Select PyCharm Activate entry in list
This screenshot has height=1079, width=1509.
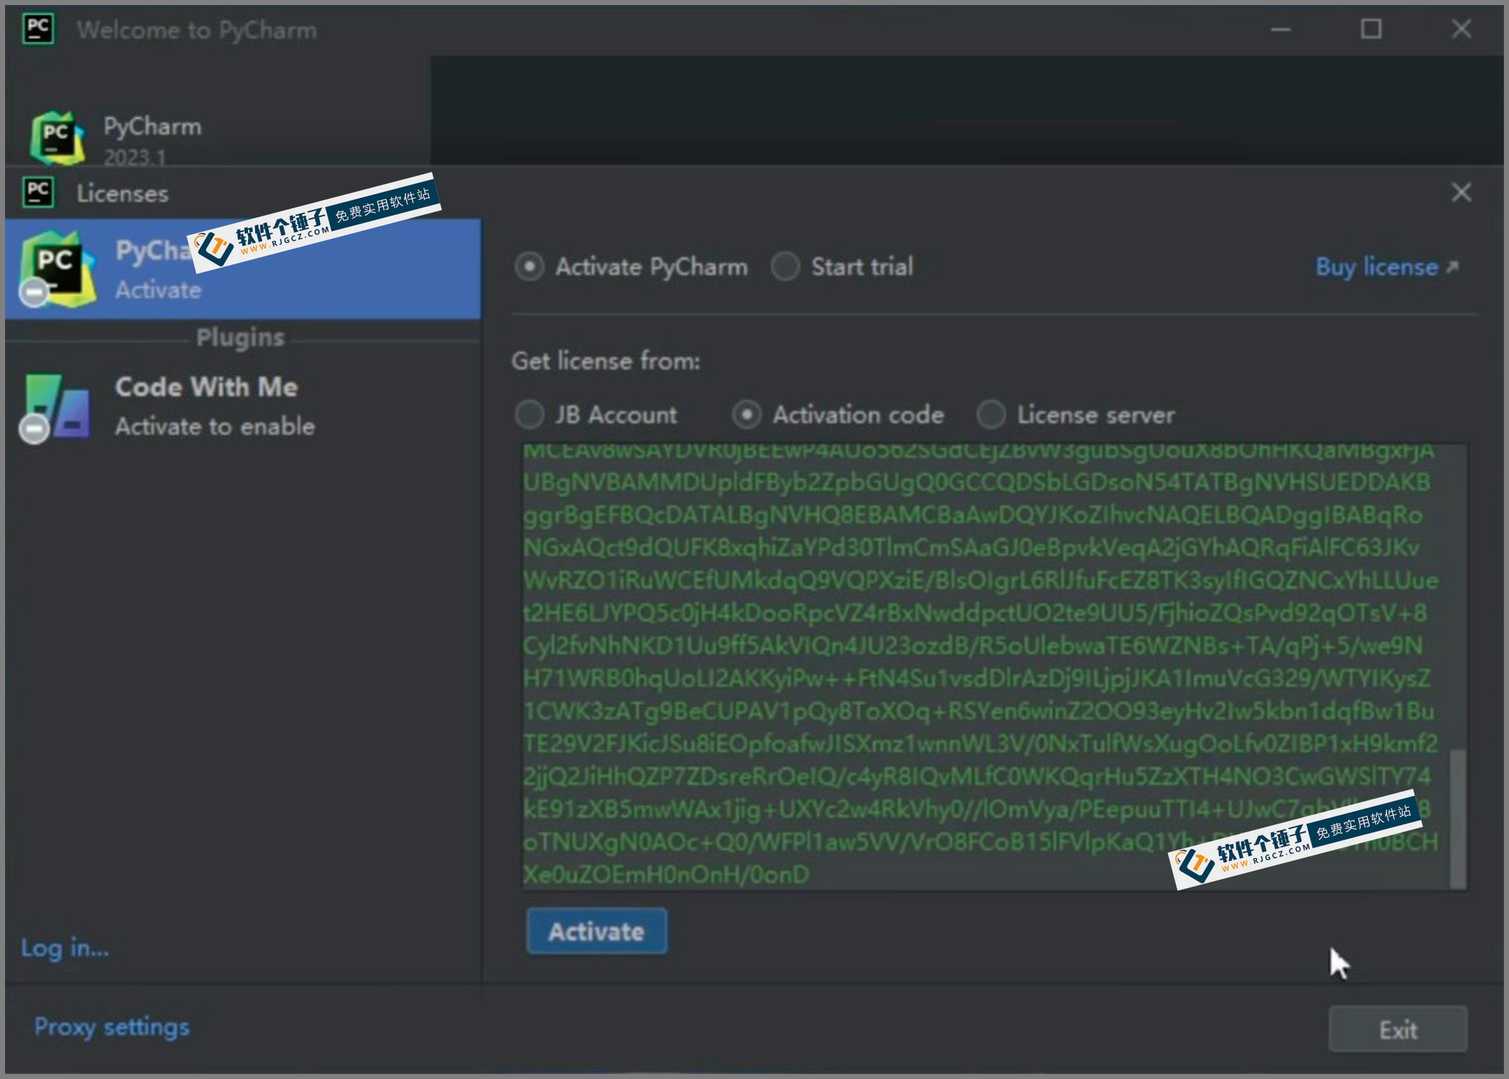pos(243,269)
